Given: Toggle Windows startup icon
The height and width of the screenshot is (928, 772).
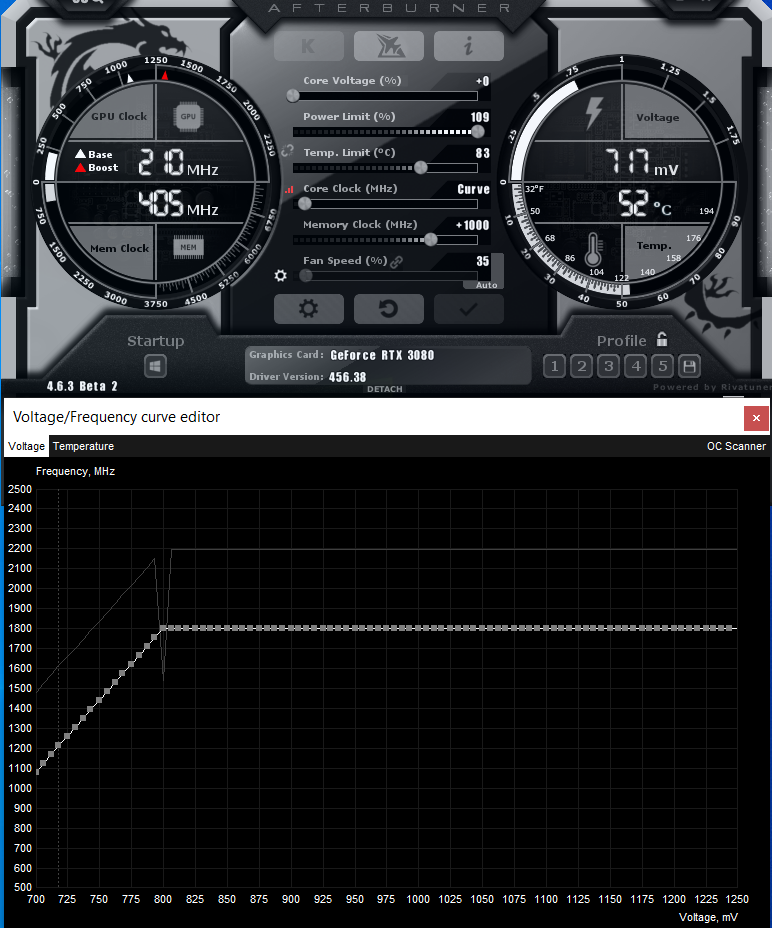Looking at the screenshot, I should tap(155, 366).
